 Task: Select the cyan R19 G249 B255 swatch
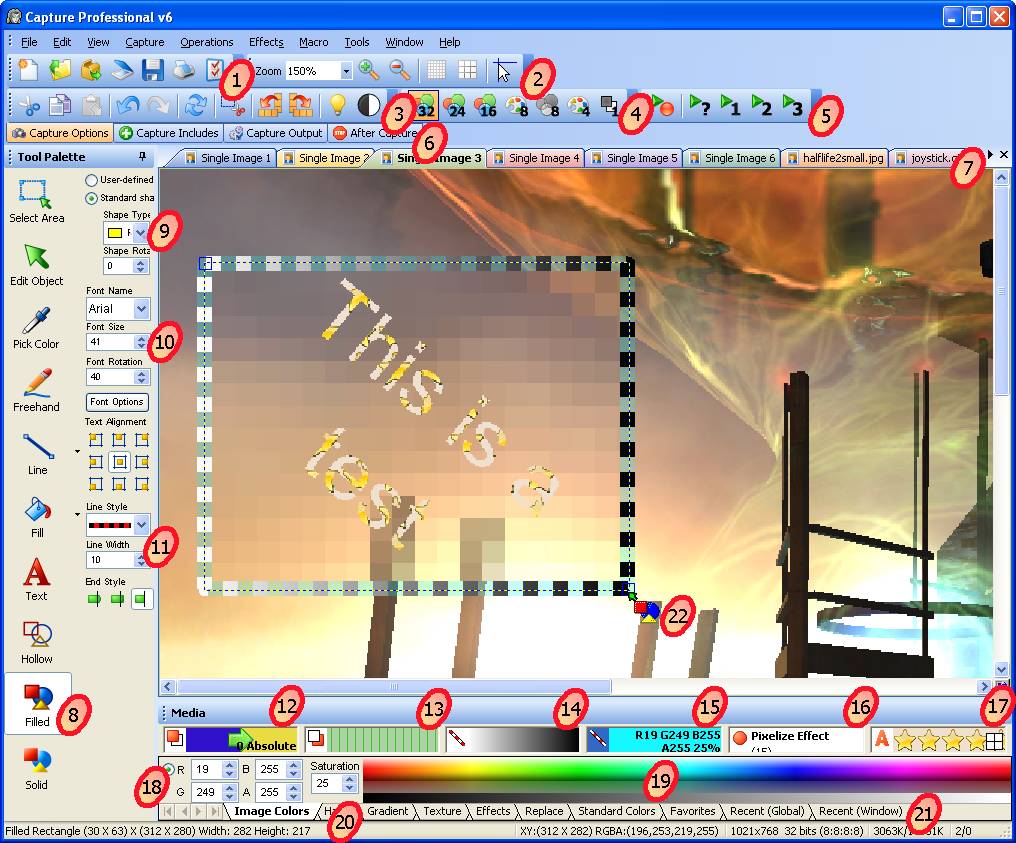654,740
